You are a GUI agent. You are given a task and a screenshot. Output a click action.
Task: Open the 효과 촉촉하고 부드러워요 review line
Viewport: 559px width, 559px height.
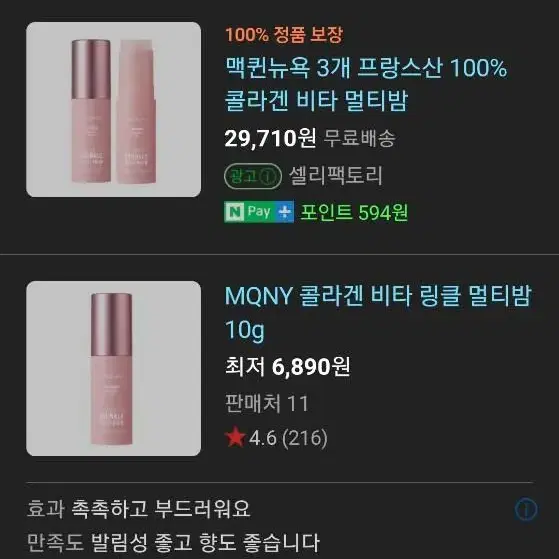click(x=139, y=508)
